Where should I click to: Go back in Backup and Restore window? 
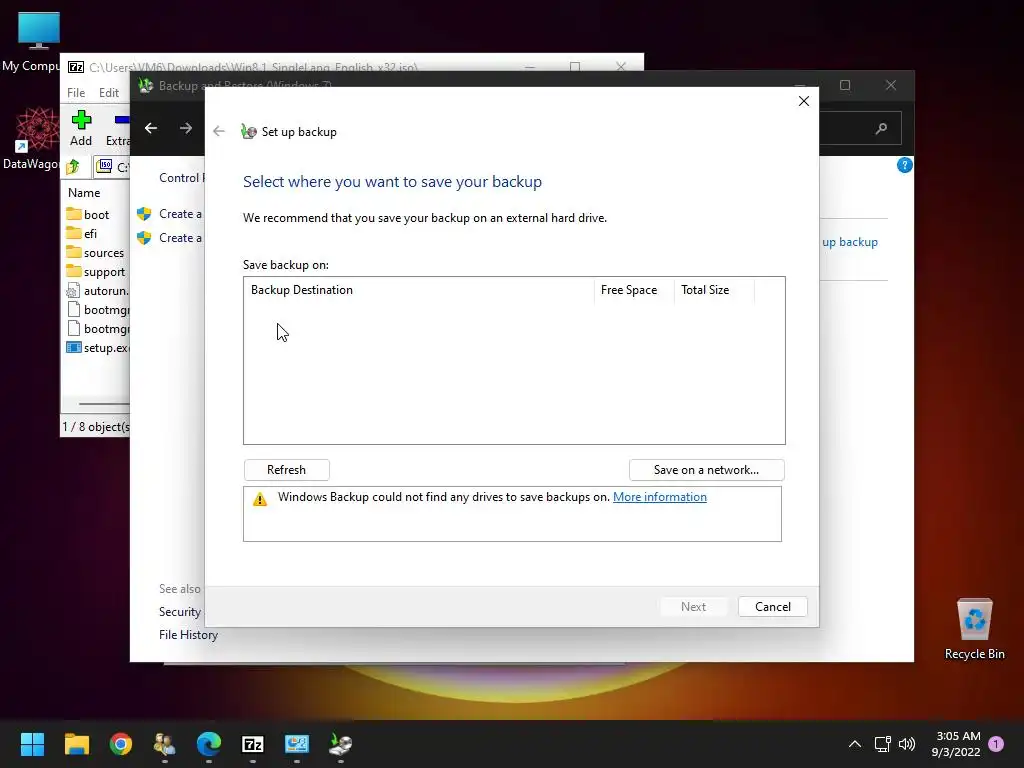click(x=151, y=128)
